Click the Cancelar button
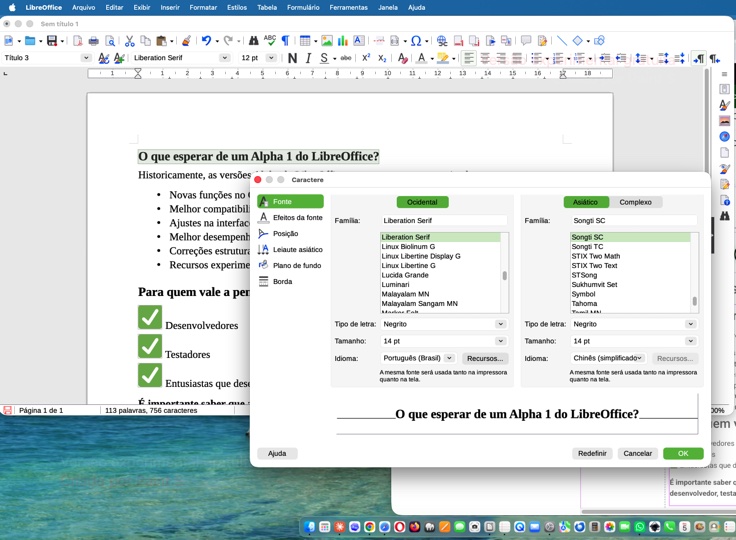 coord(637,453)
